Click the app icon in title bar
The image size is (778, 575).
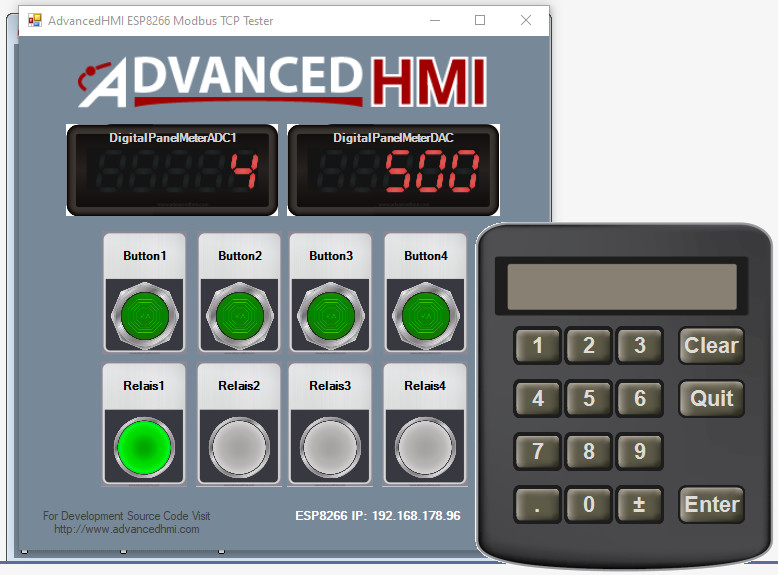(35, 20)
